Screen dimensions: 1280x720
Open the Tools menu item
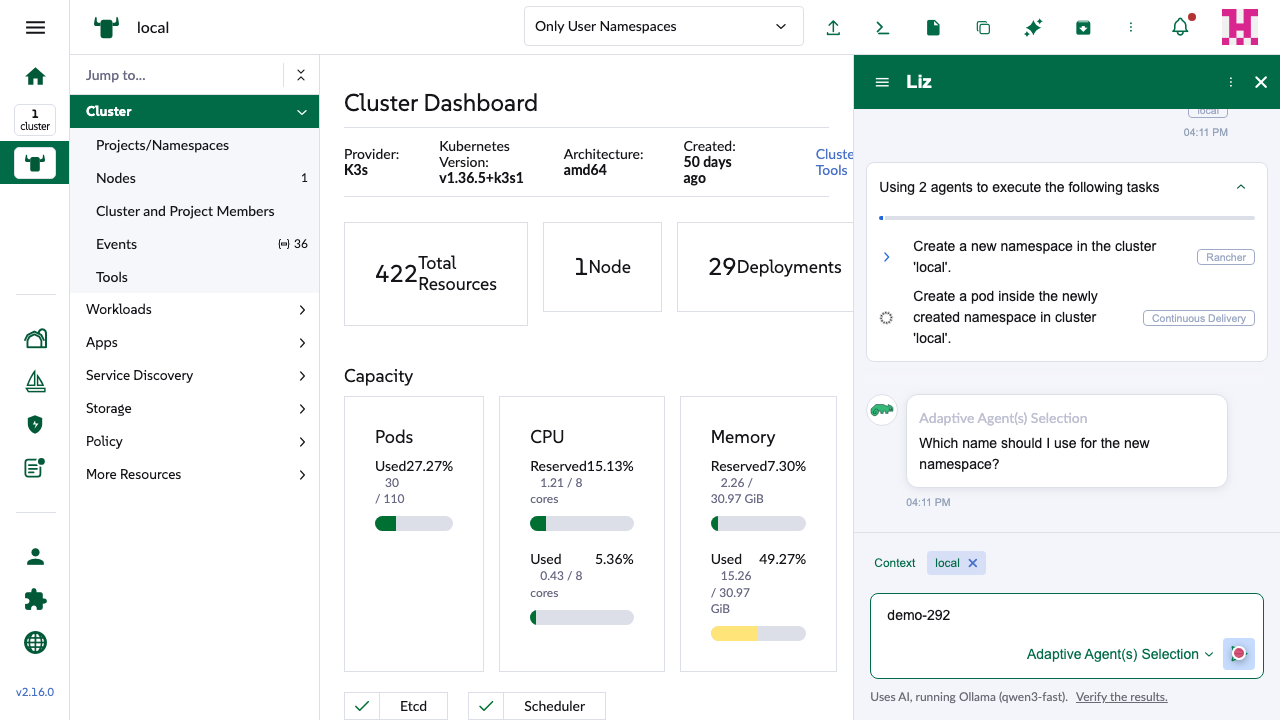coord(195,277)
